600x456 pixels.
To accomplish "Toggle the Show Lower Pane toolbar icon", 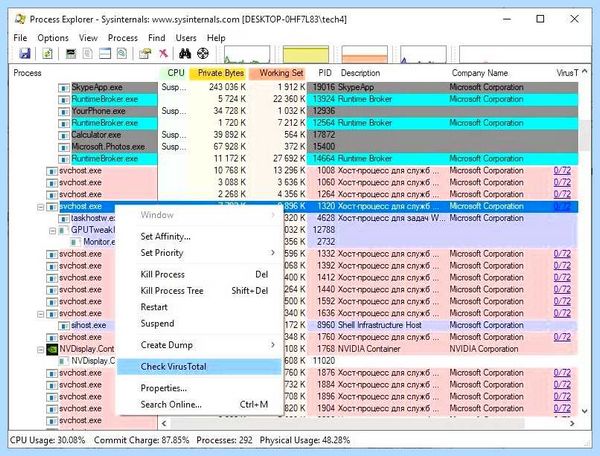I will [105, 54].
